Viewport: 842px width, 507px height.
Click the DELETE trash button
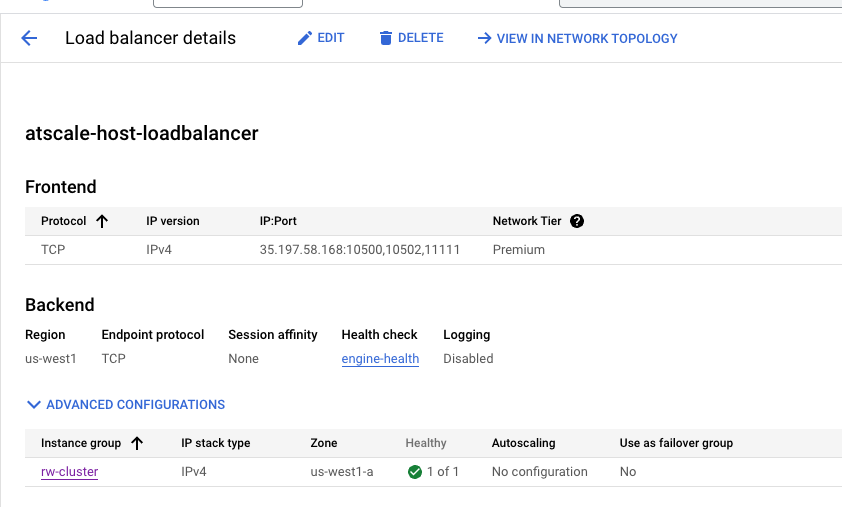click(411, 38)
